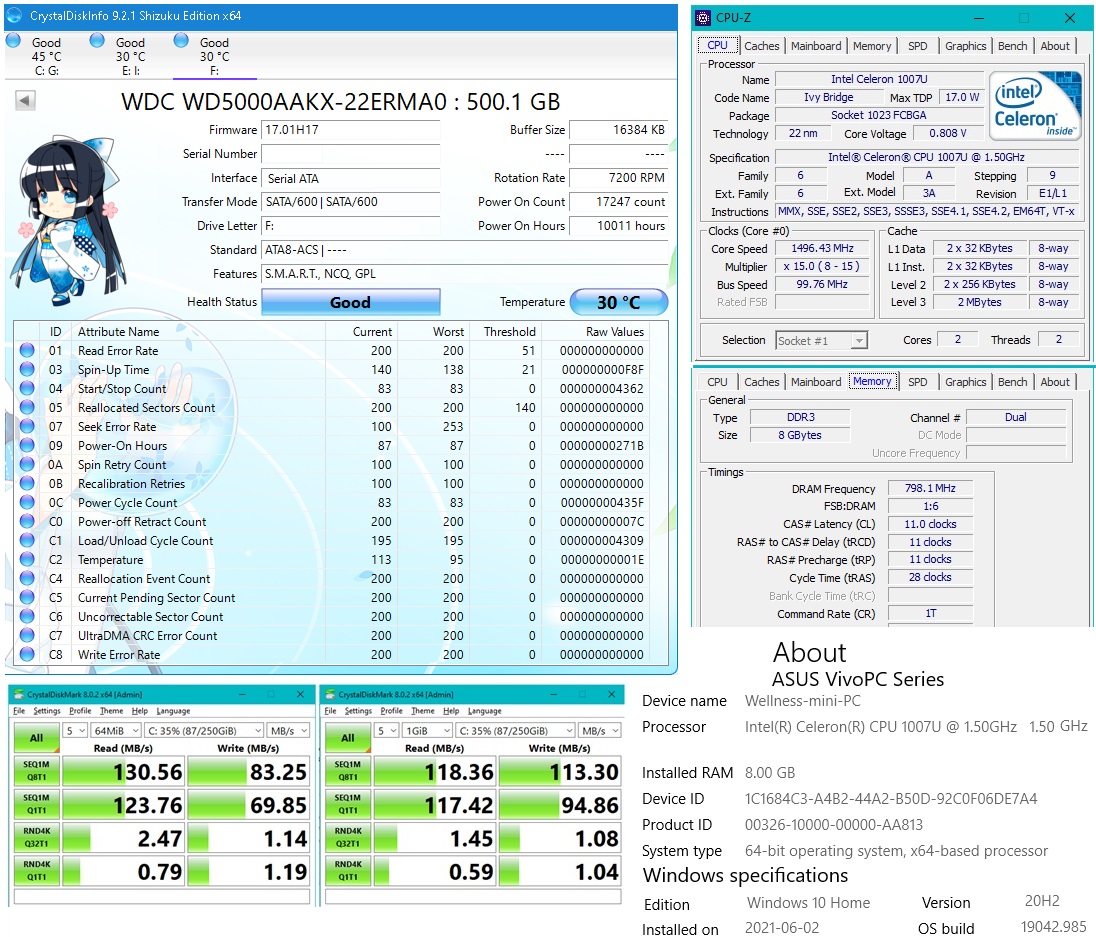Switch to Caches tab in CPU-Z processor window
Viewport: 1096px width, 937px height.
(761, 45)
